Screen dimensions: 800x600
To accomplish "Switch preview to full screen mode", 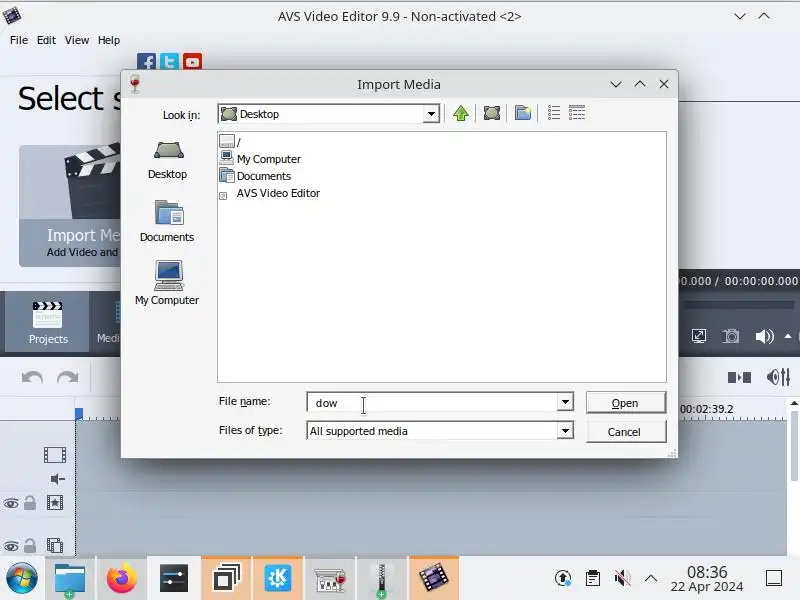I will (x=699, y=336).
